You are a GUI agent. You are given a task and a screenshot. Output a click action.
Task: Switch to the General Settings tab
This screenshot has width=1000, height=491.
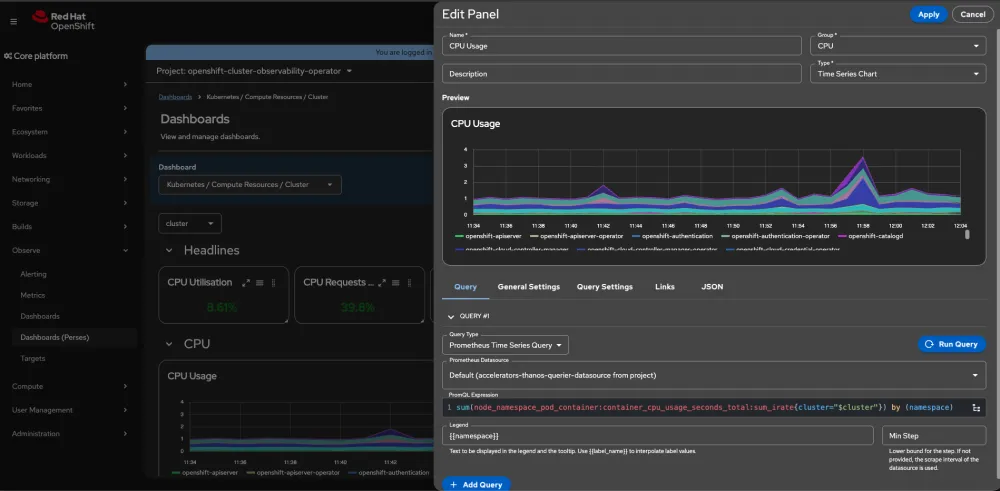529,287
